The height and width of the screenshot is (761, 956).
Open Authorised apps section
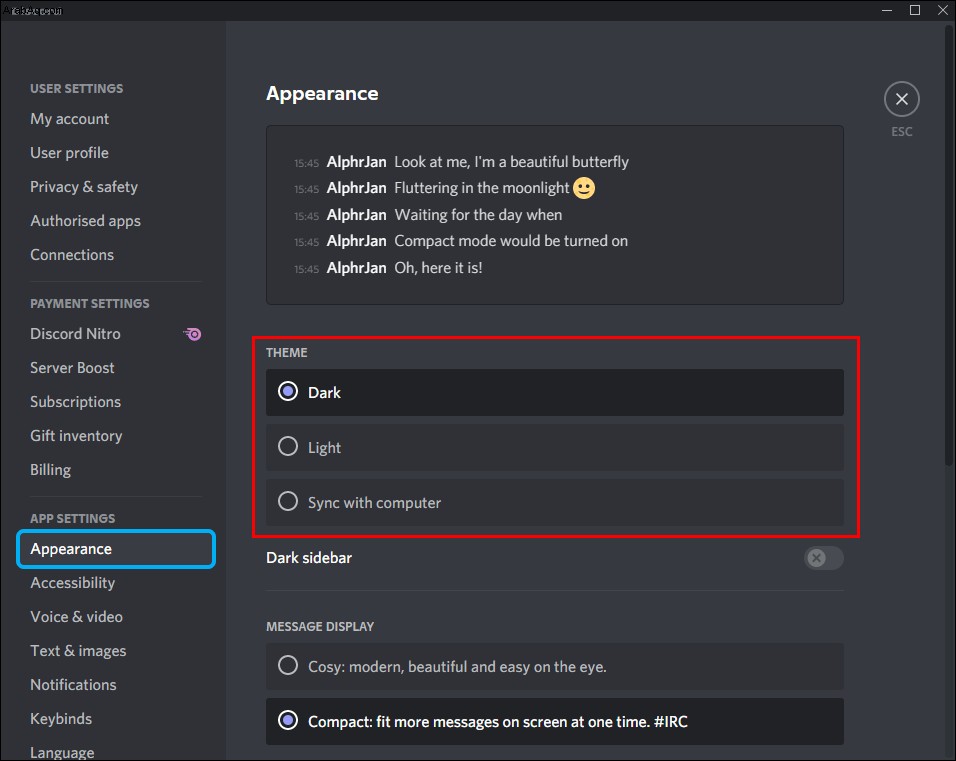(85, 221)
